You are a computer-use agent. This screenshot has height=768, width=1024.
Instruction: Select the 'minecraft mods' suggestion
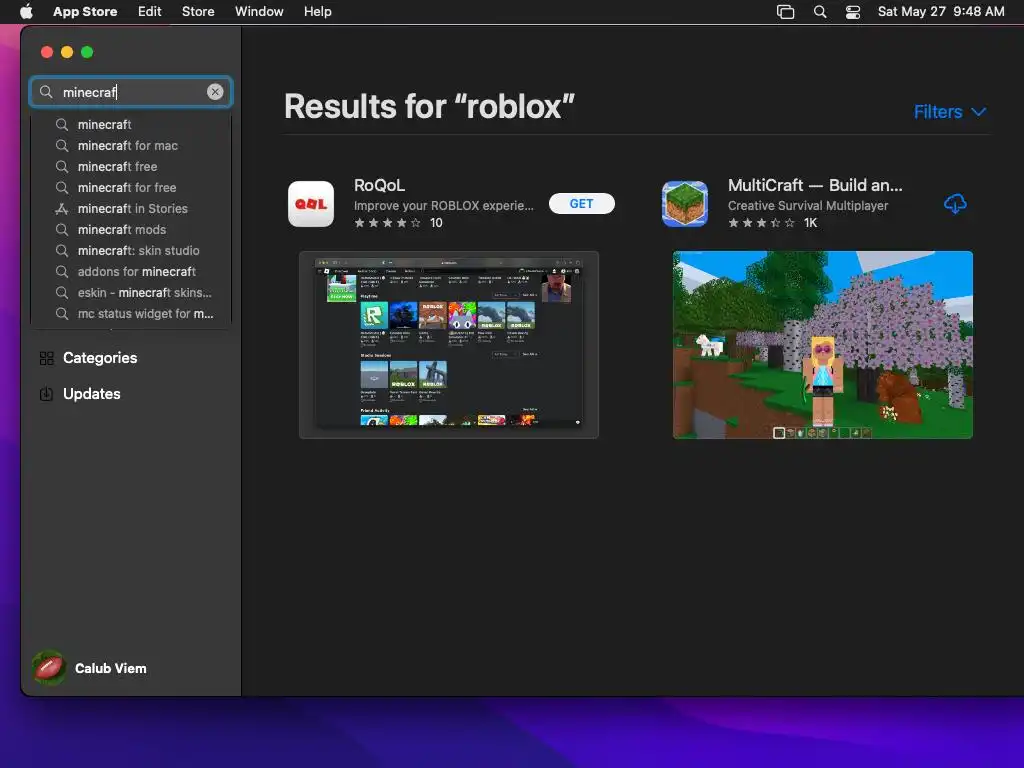pyautogui.click(x=131, y=229)
